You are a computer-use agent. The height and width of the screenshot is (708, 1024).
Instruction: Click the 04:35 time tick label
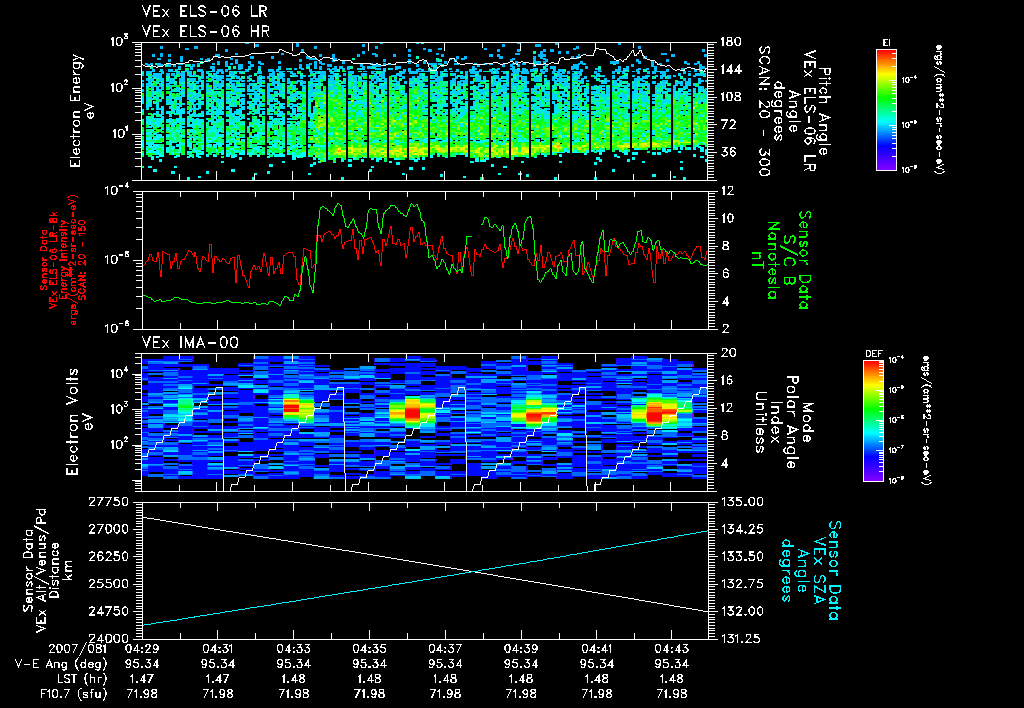point(369,649)
